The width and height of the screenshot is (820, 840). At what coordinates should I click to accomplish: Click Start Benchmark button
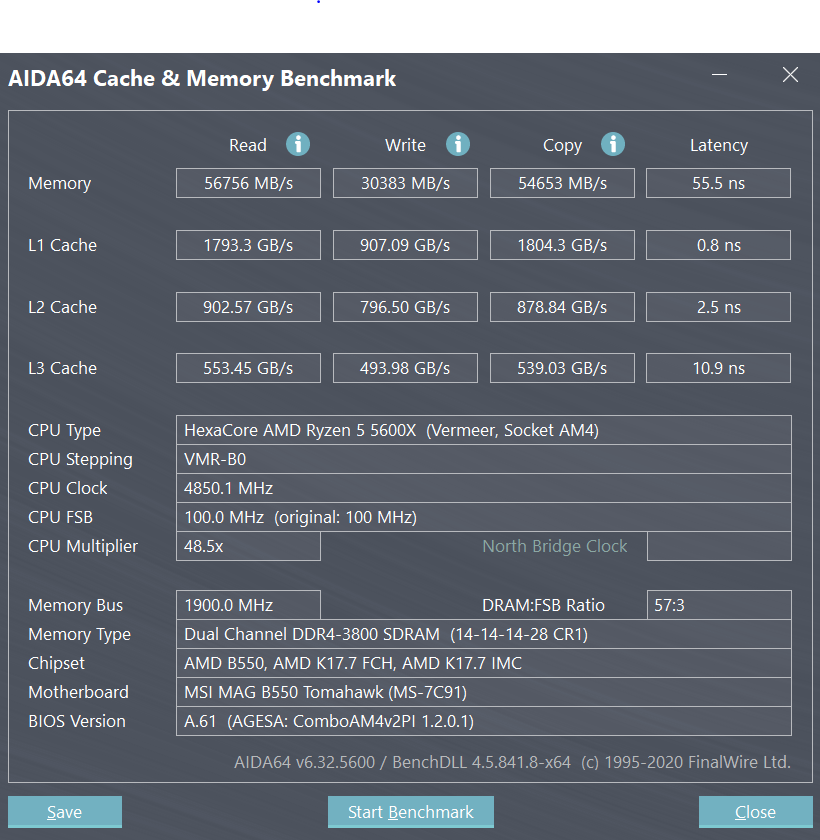[x=411, y=812]
